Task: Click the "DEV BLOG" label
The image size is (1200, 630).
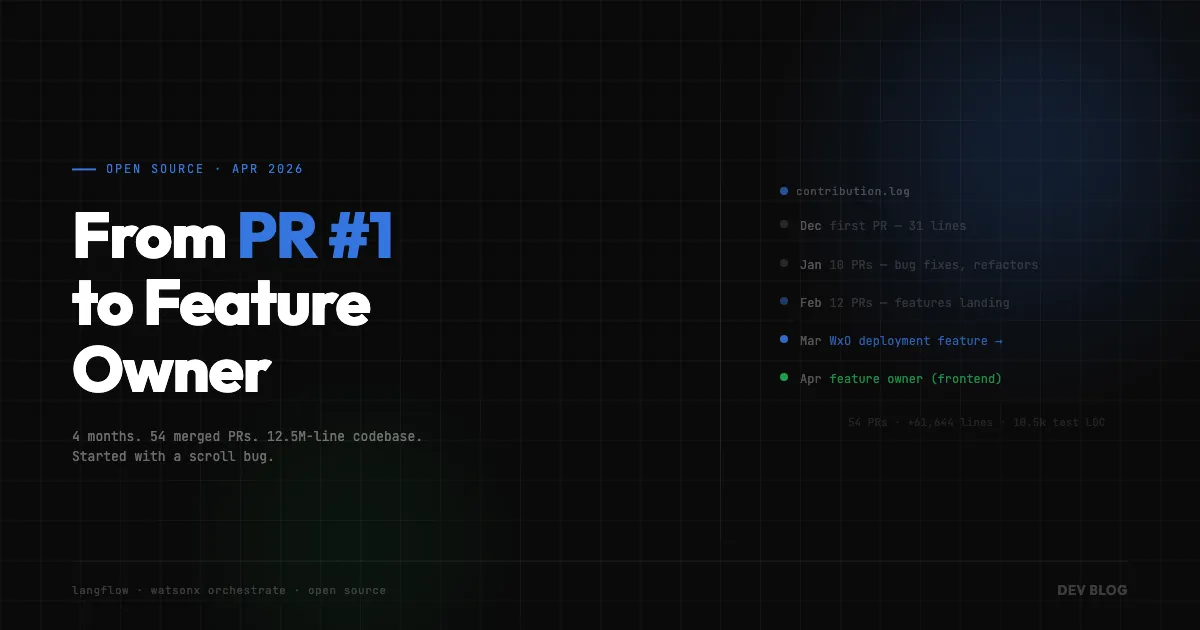Action: pos(1092,590)
